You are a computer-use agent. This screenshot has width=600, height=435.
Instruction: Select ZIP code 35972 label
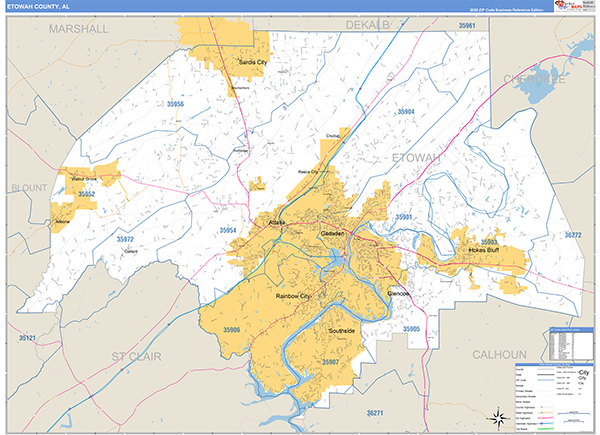click(x=125, y=239)
